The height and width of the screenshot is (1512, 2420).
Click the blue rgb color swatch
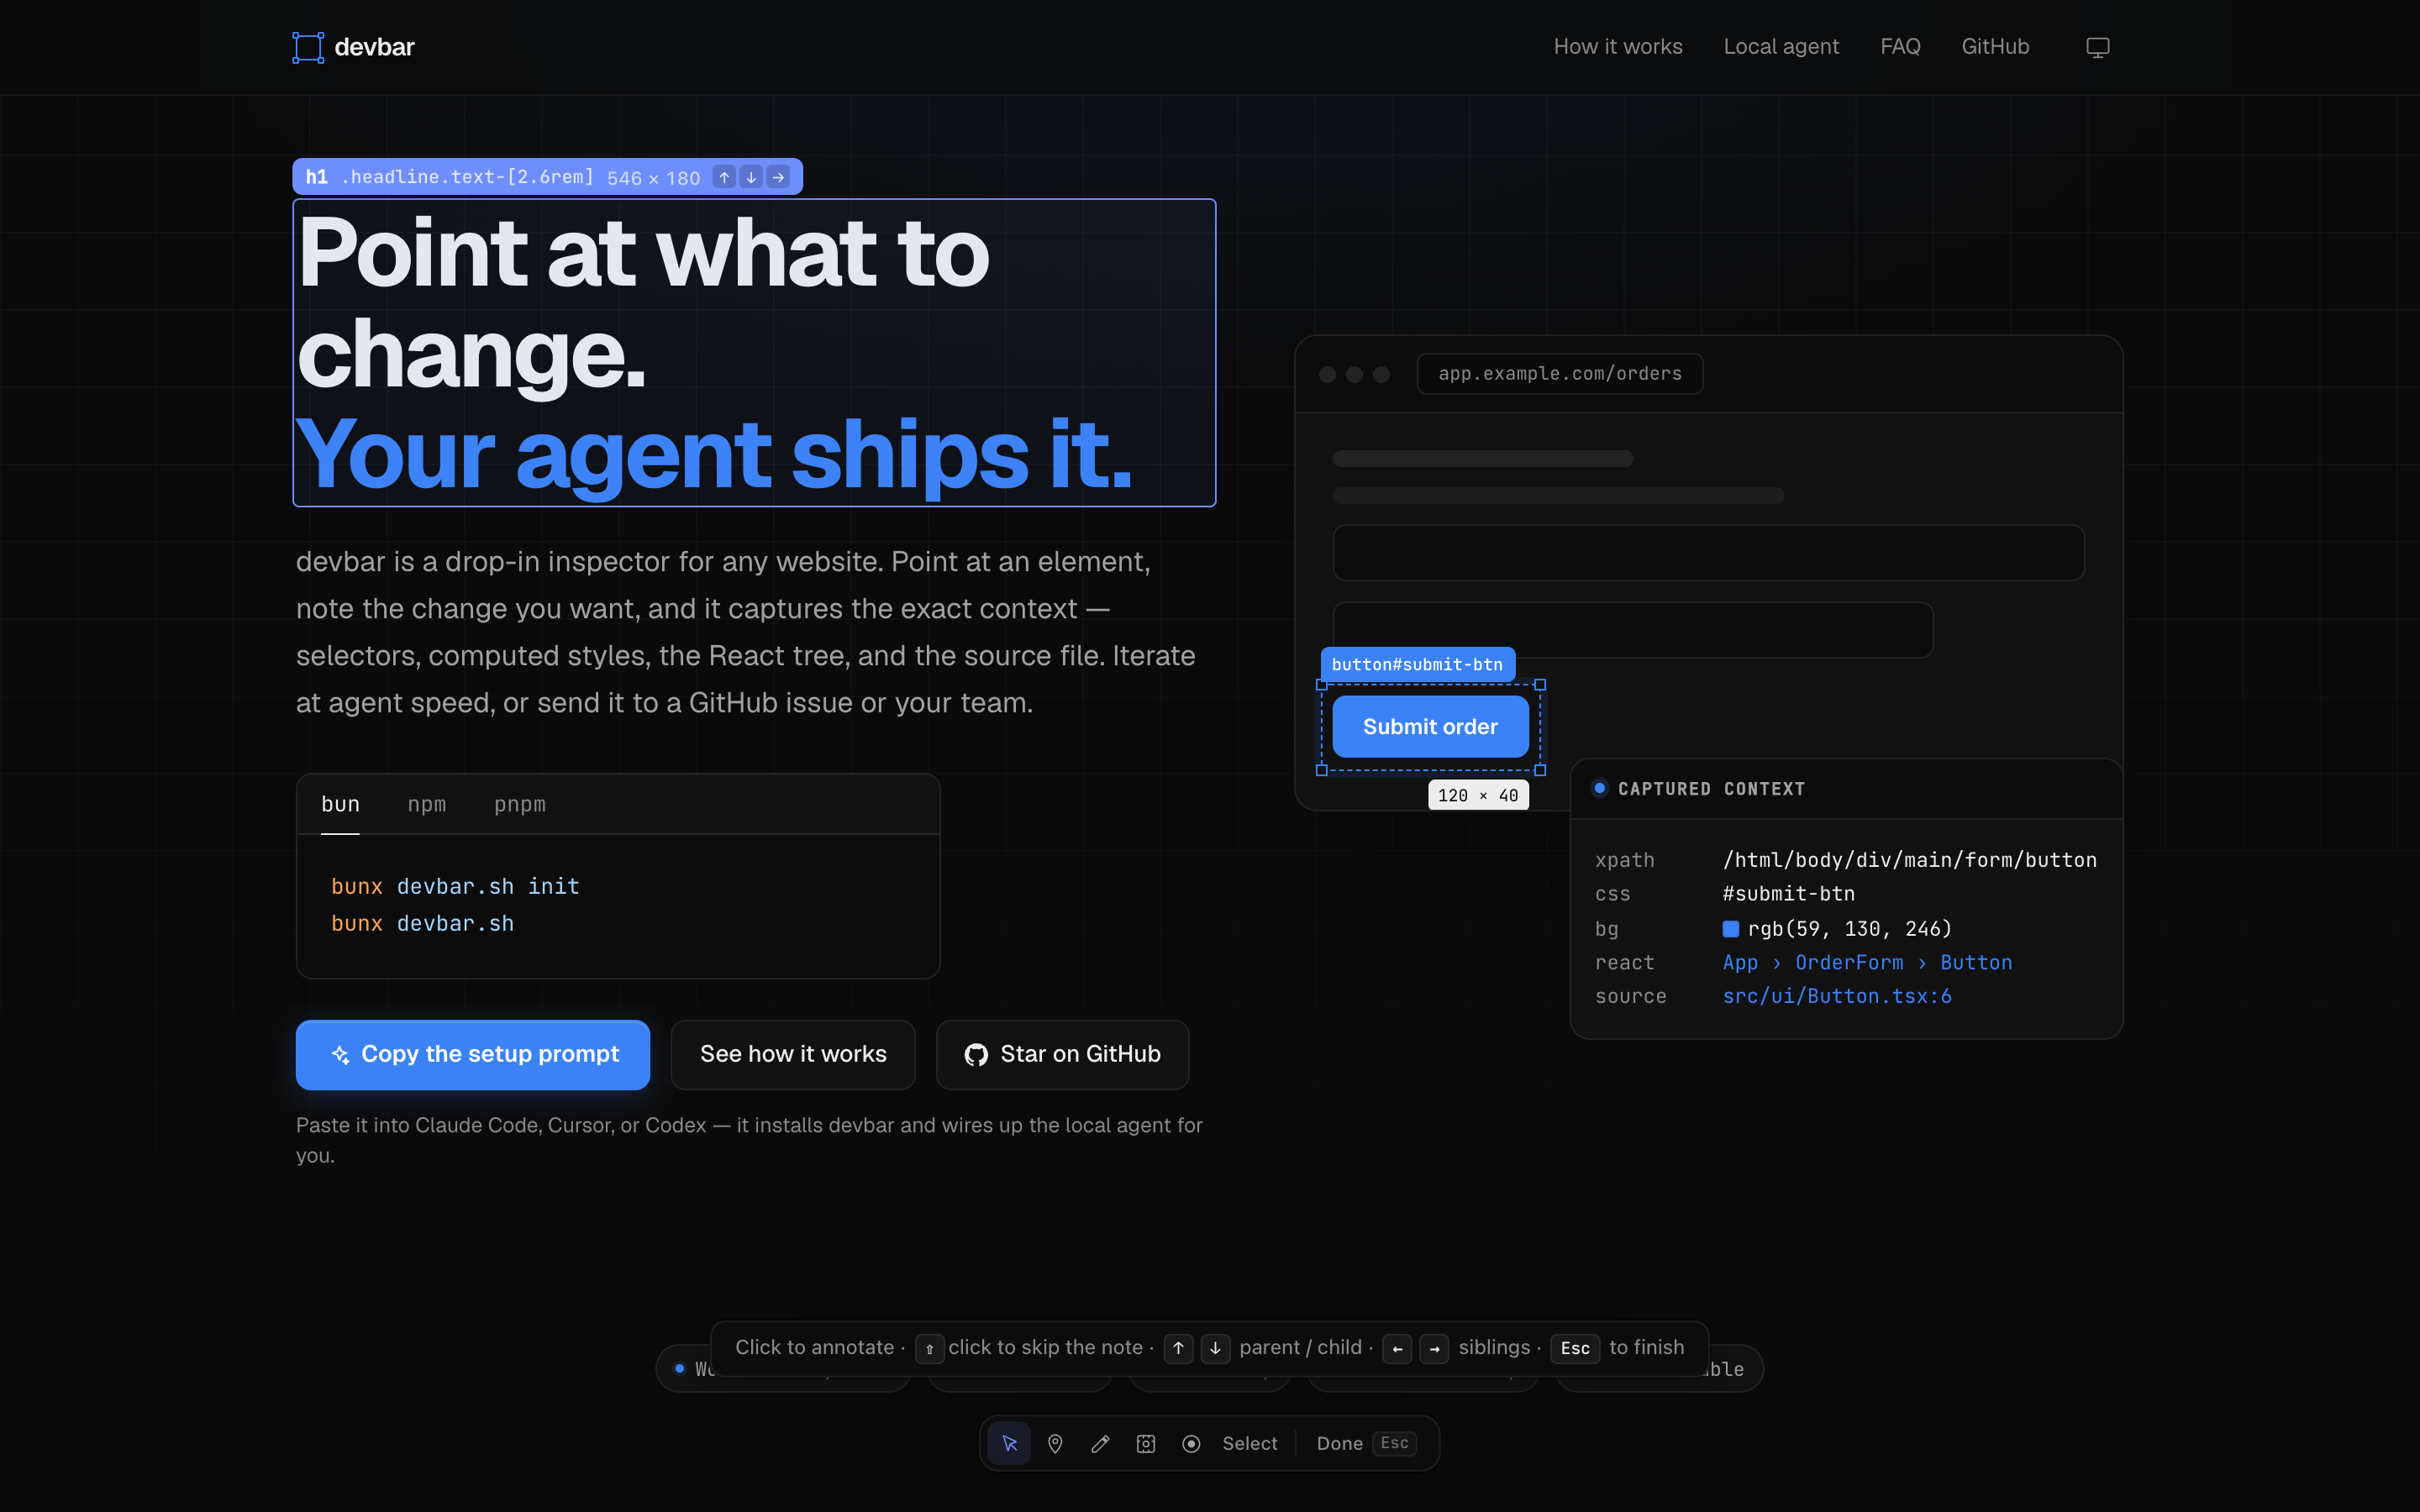click(1731, 929)
